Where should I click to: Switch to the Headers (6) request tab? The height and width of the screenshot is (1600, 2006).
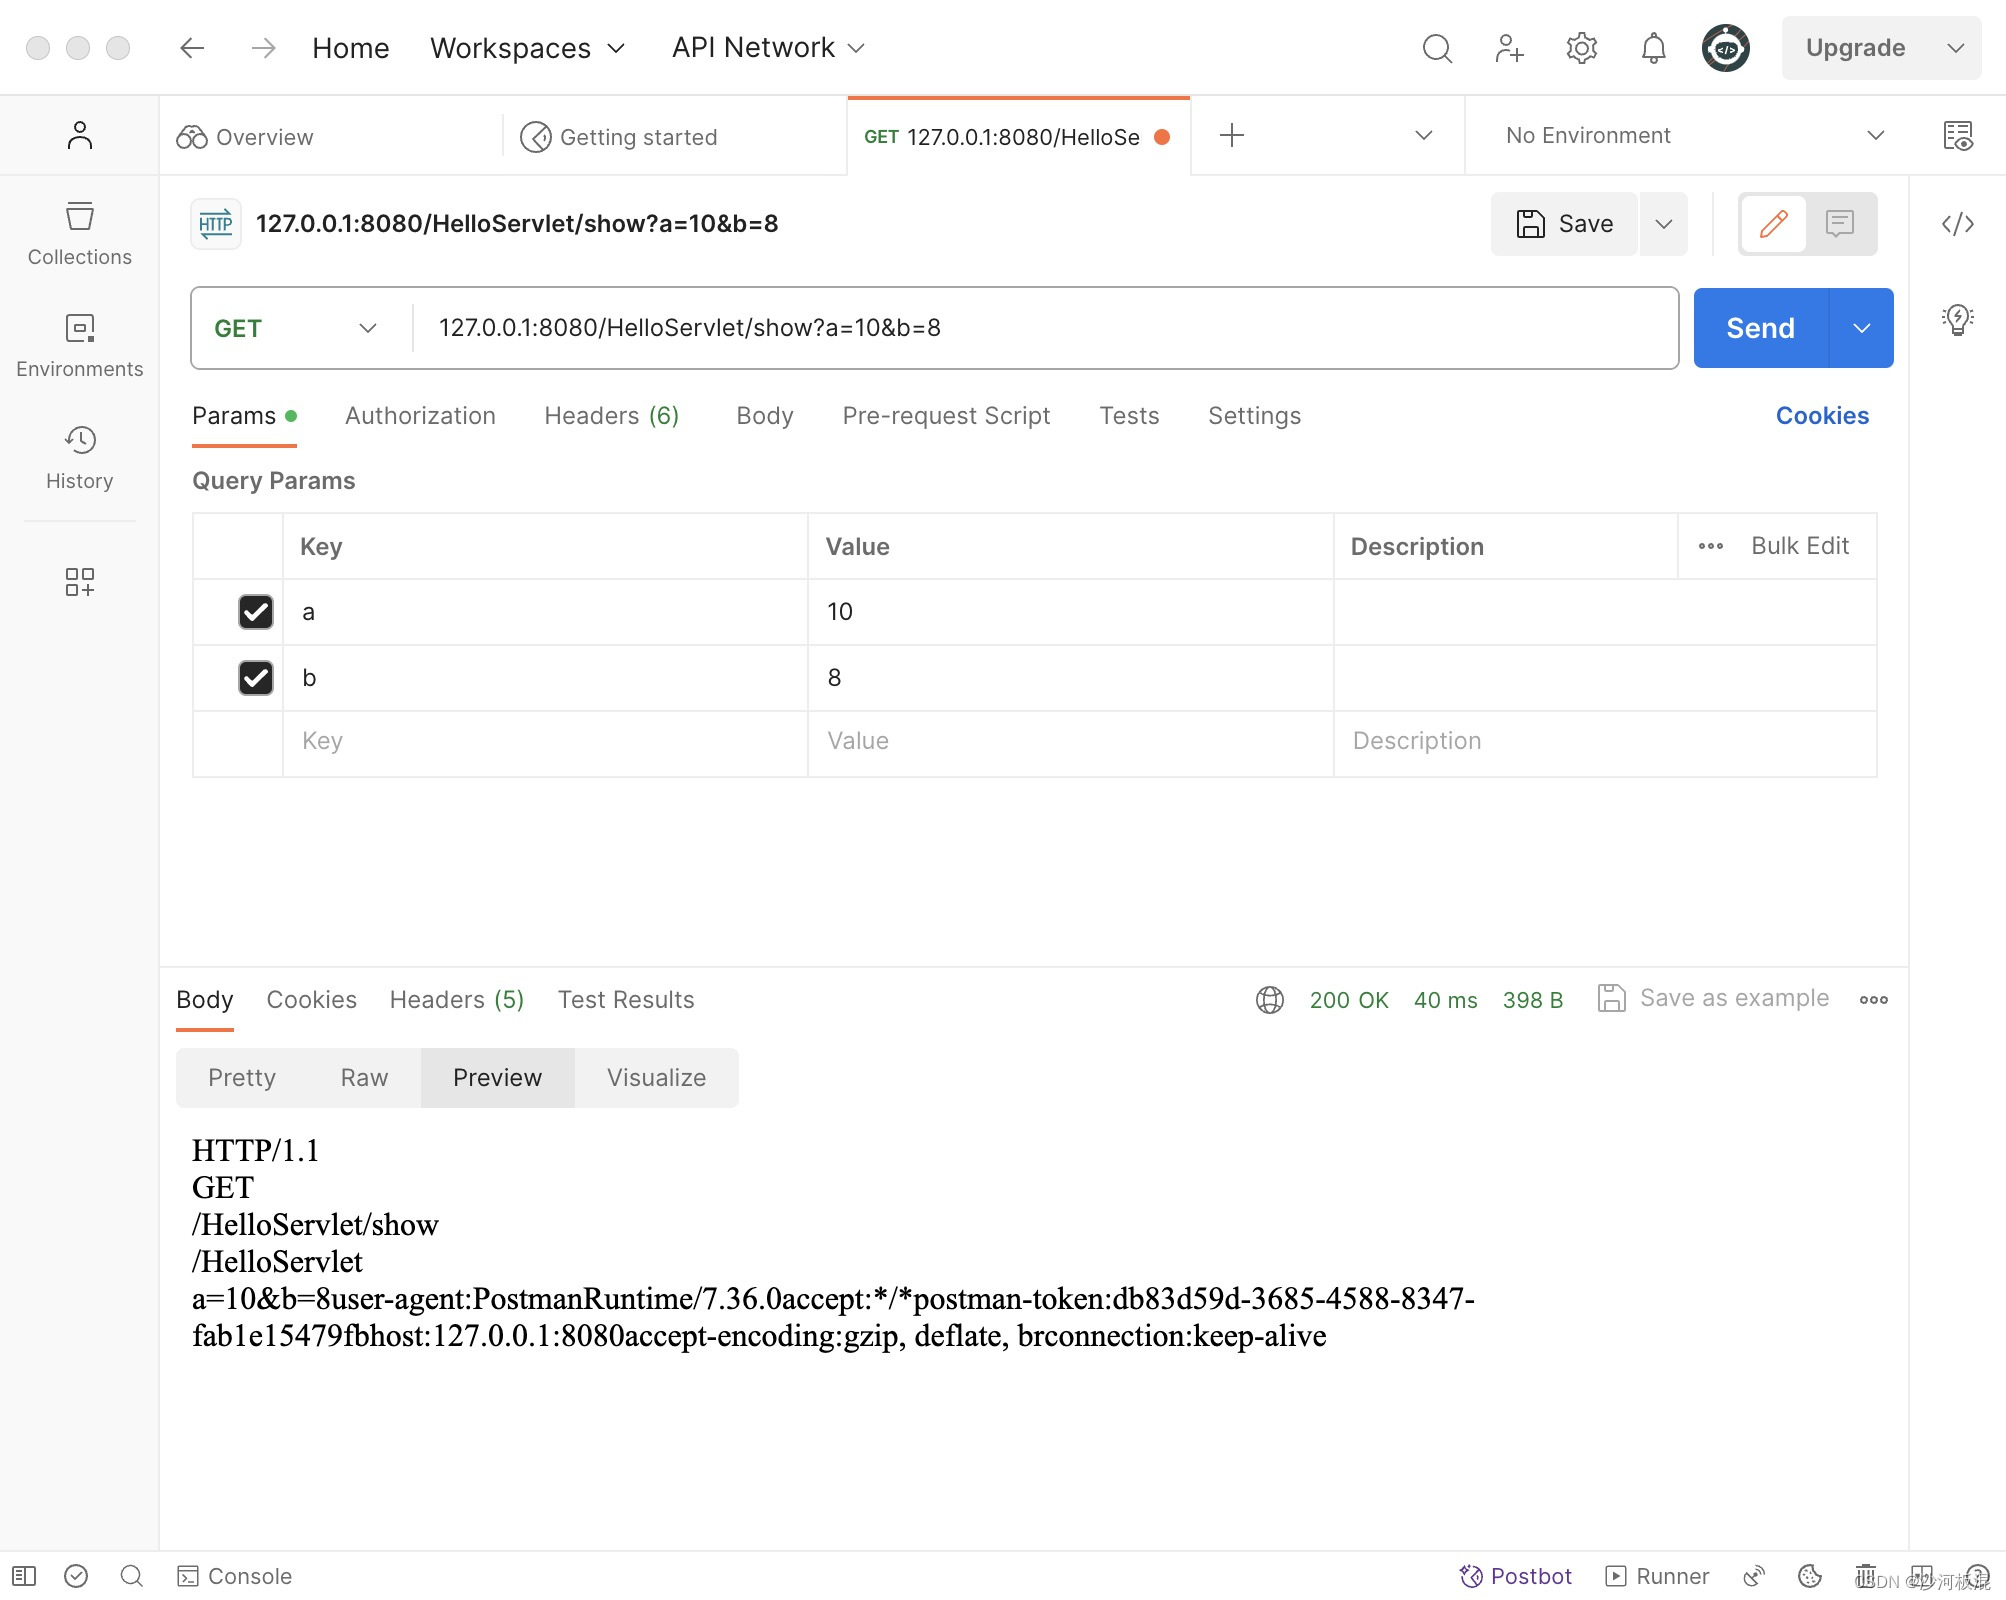[x=611, y=416]
